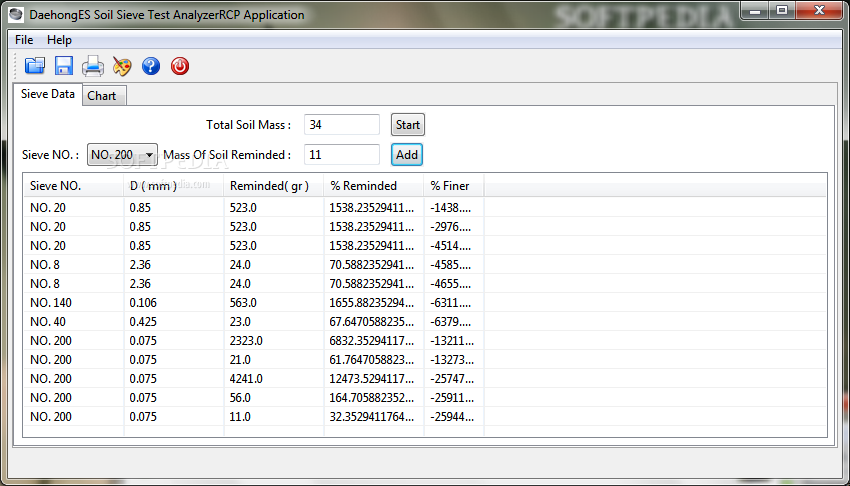
Task: Click the 23.0 reminded value cell
Action: point(274,322)
